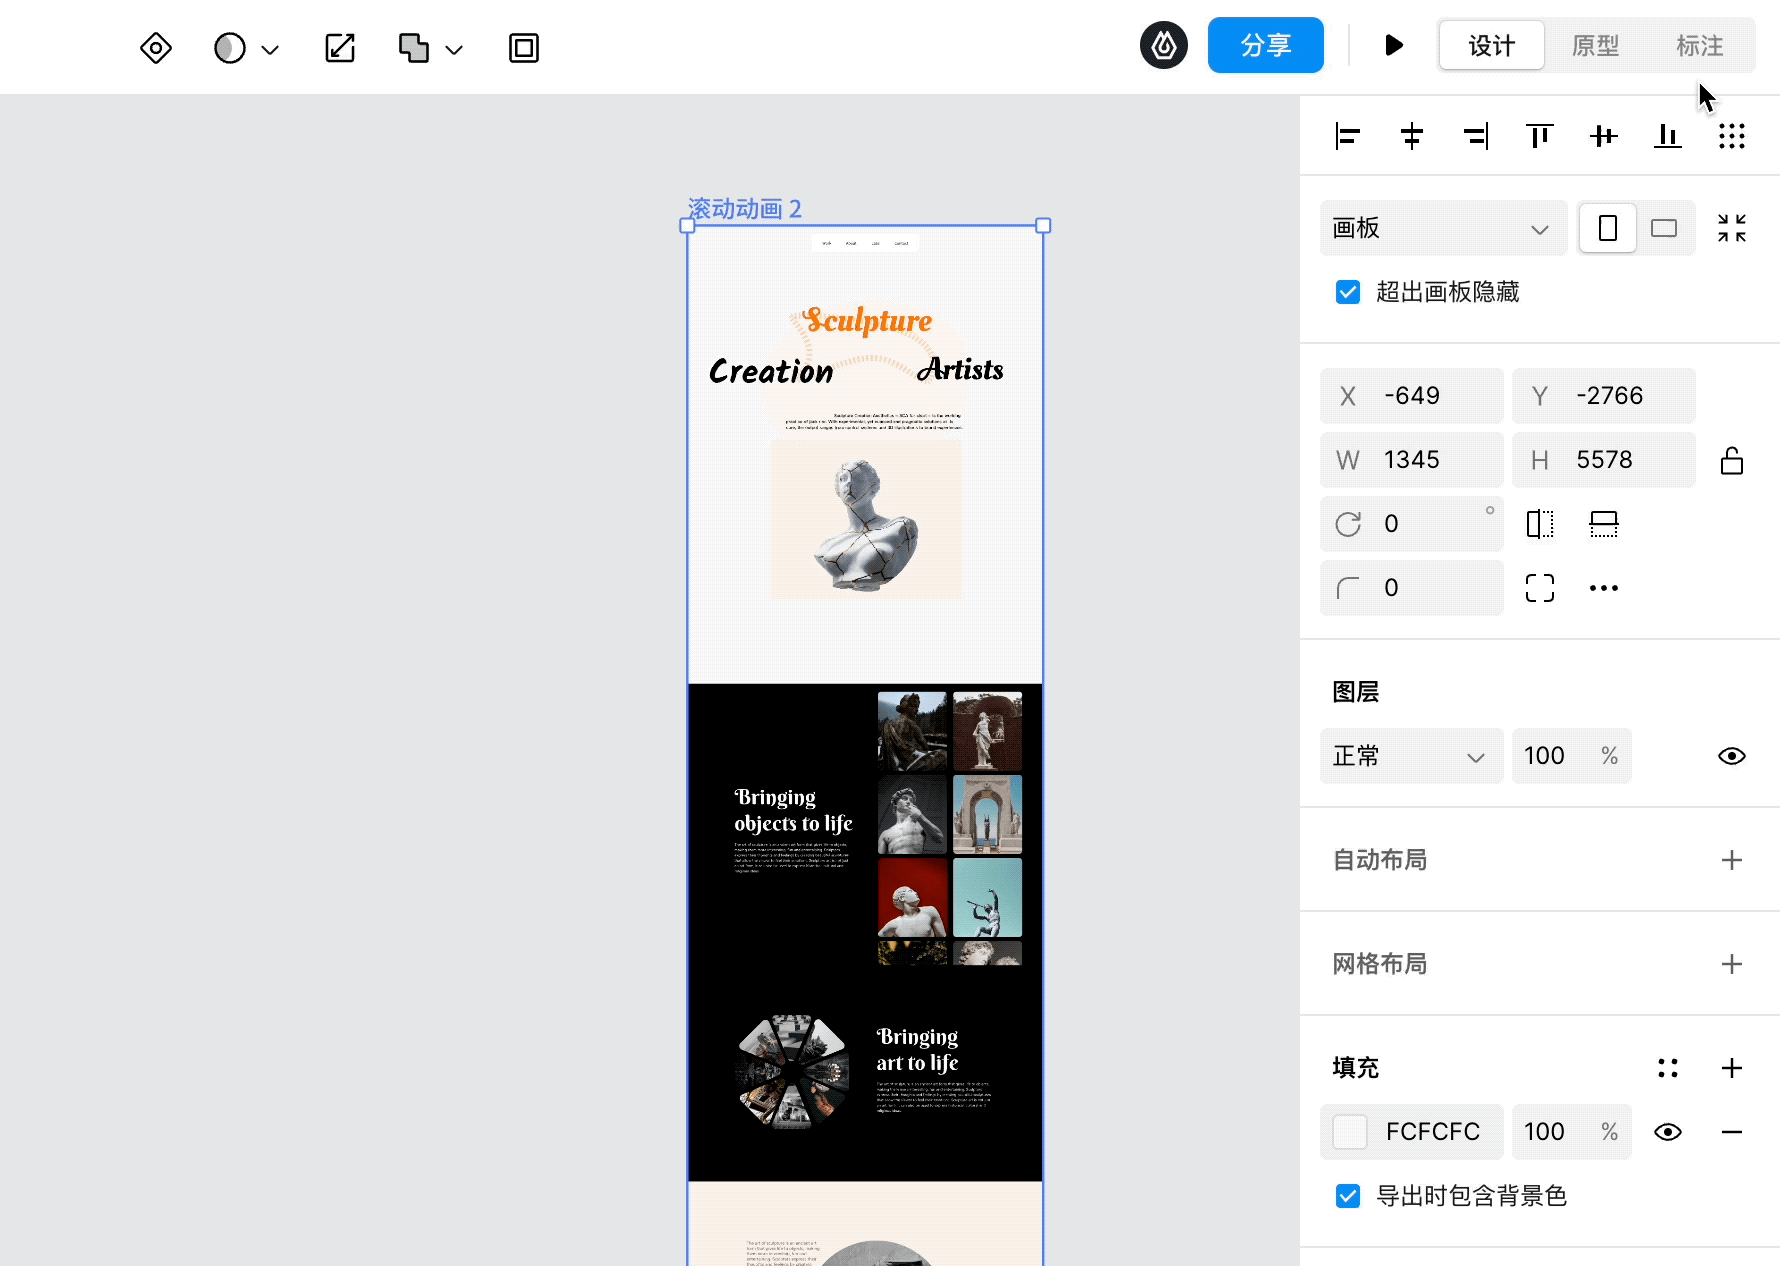1780x1266 pixels.
Task: Click the half-circle mask tool icon
Action: (x=230, y=48)
